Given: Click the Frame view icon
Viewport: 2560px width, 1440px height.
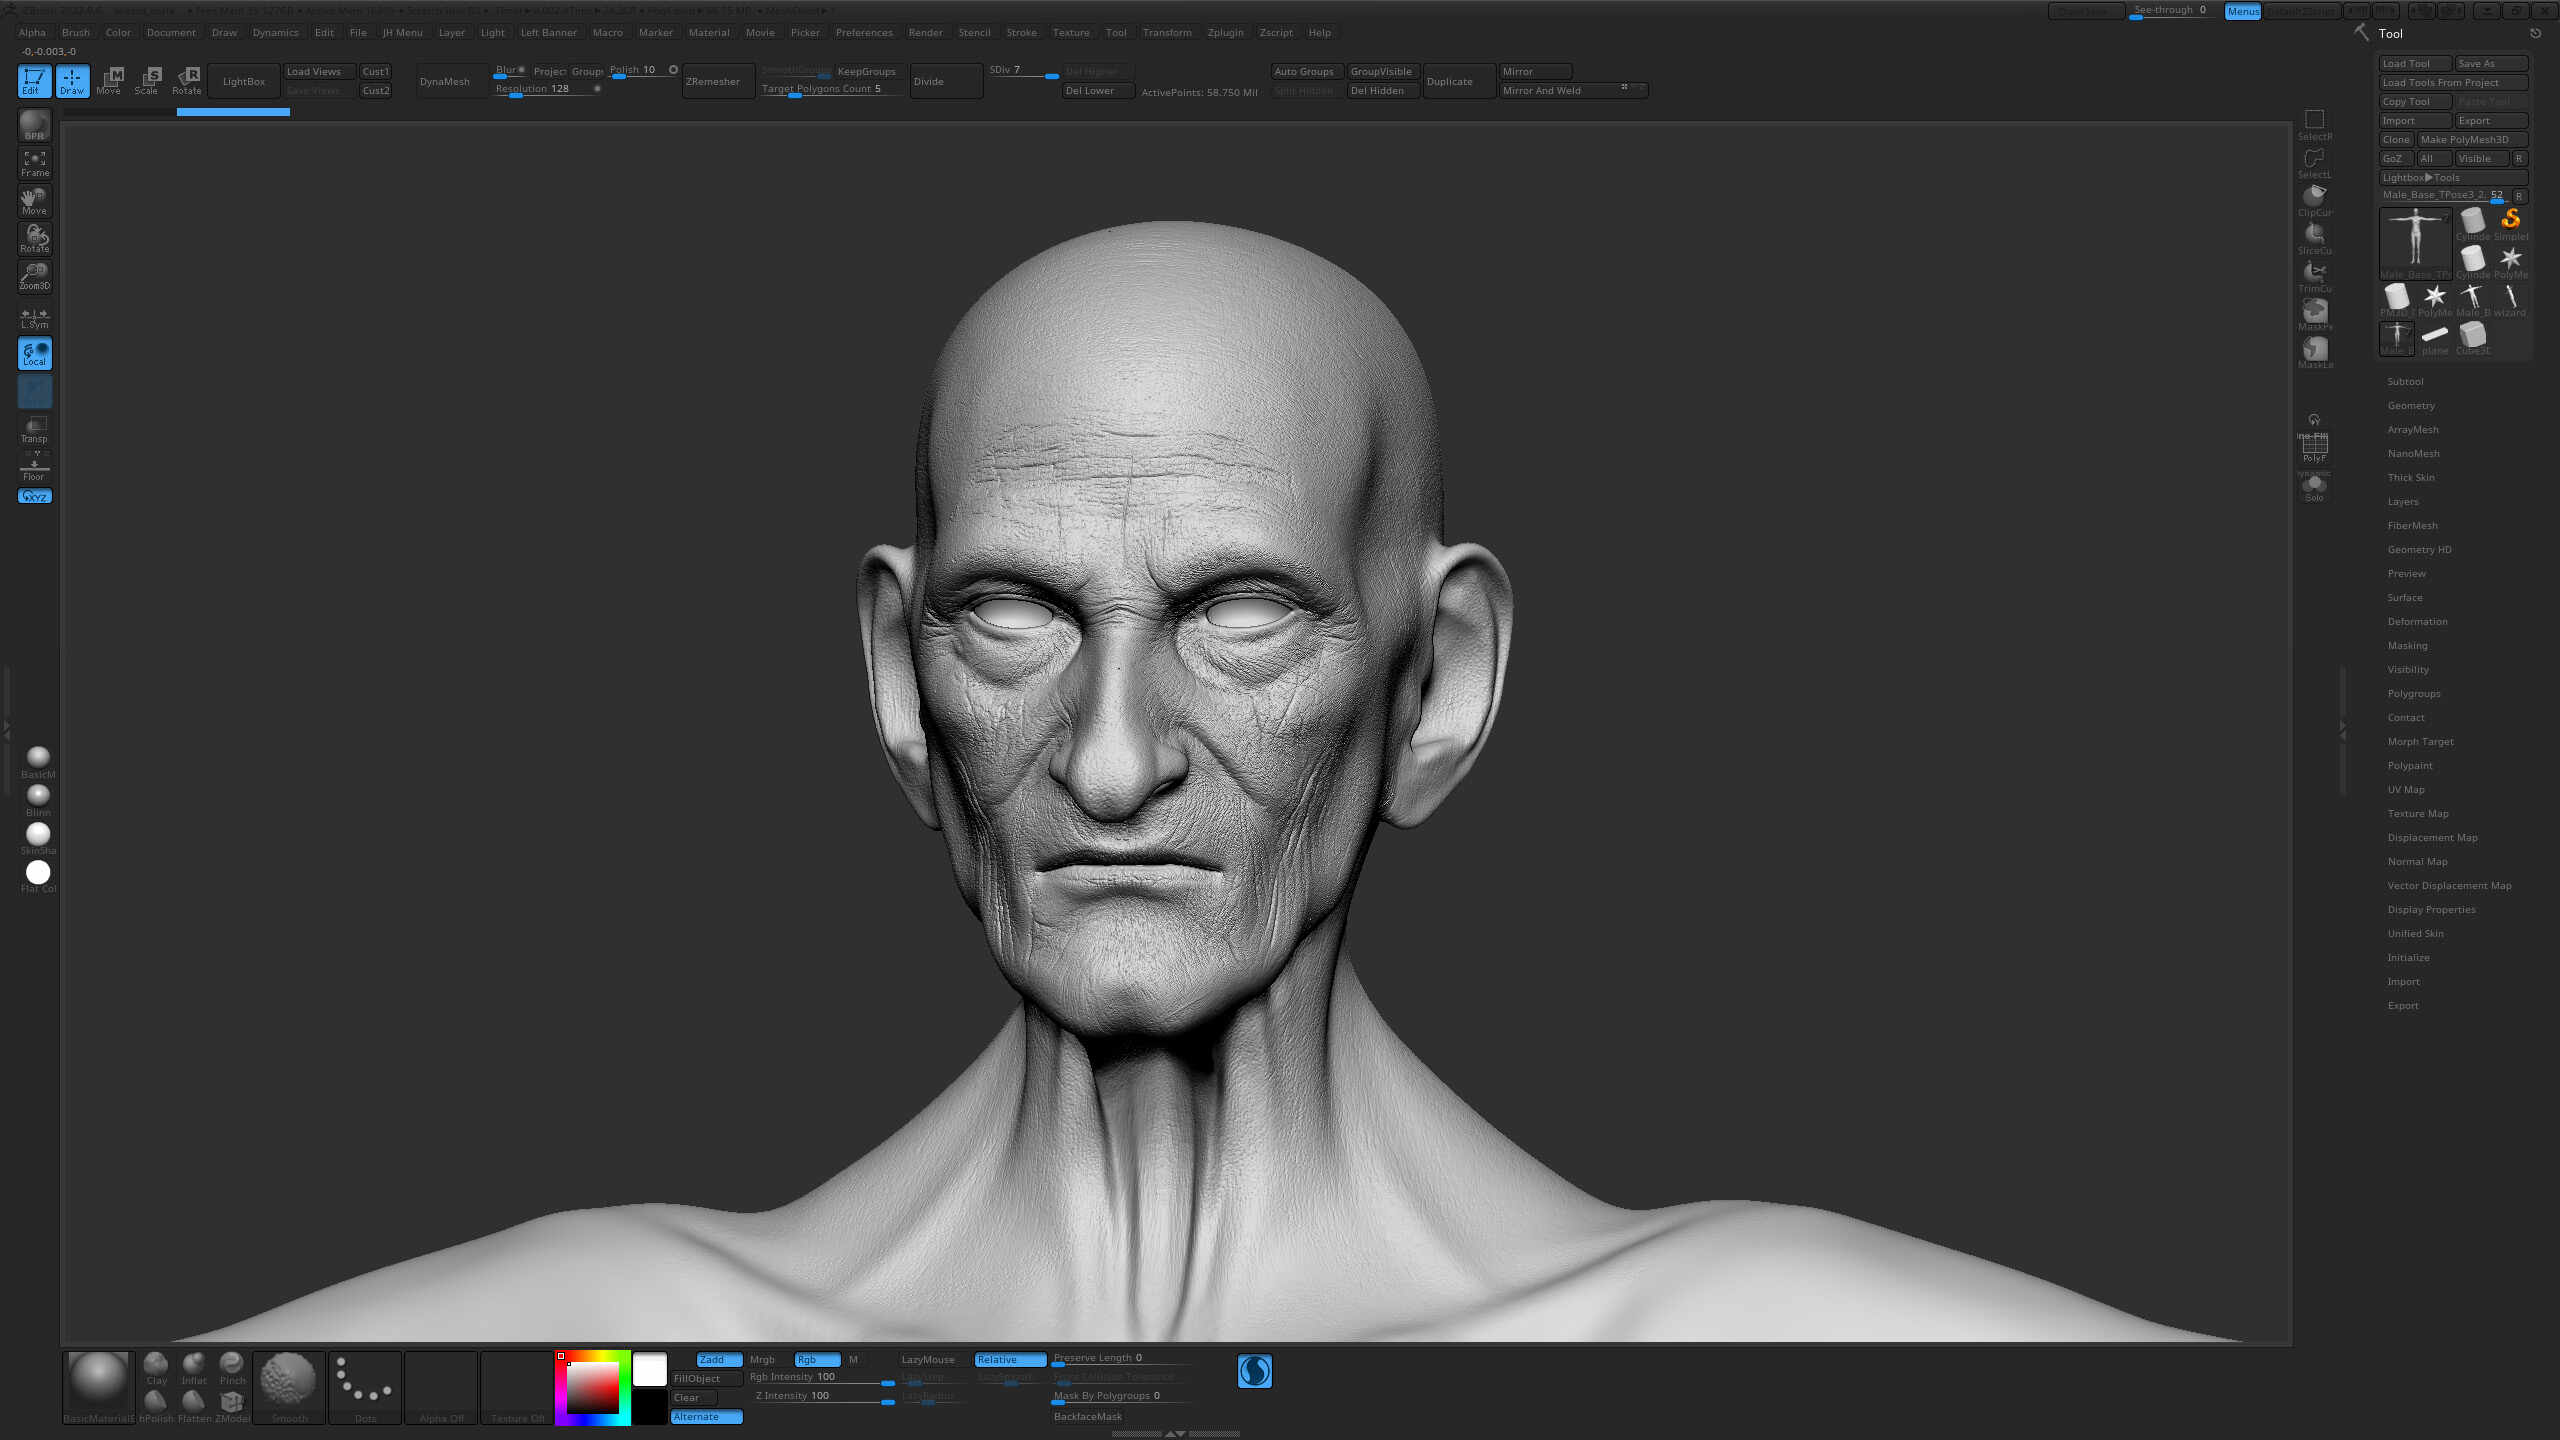Looking at the screenshot, I should 34,163.
